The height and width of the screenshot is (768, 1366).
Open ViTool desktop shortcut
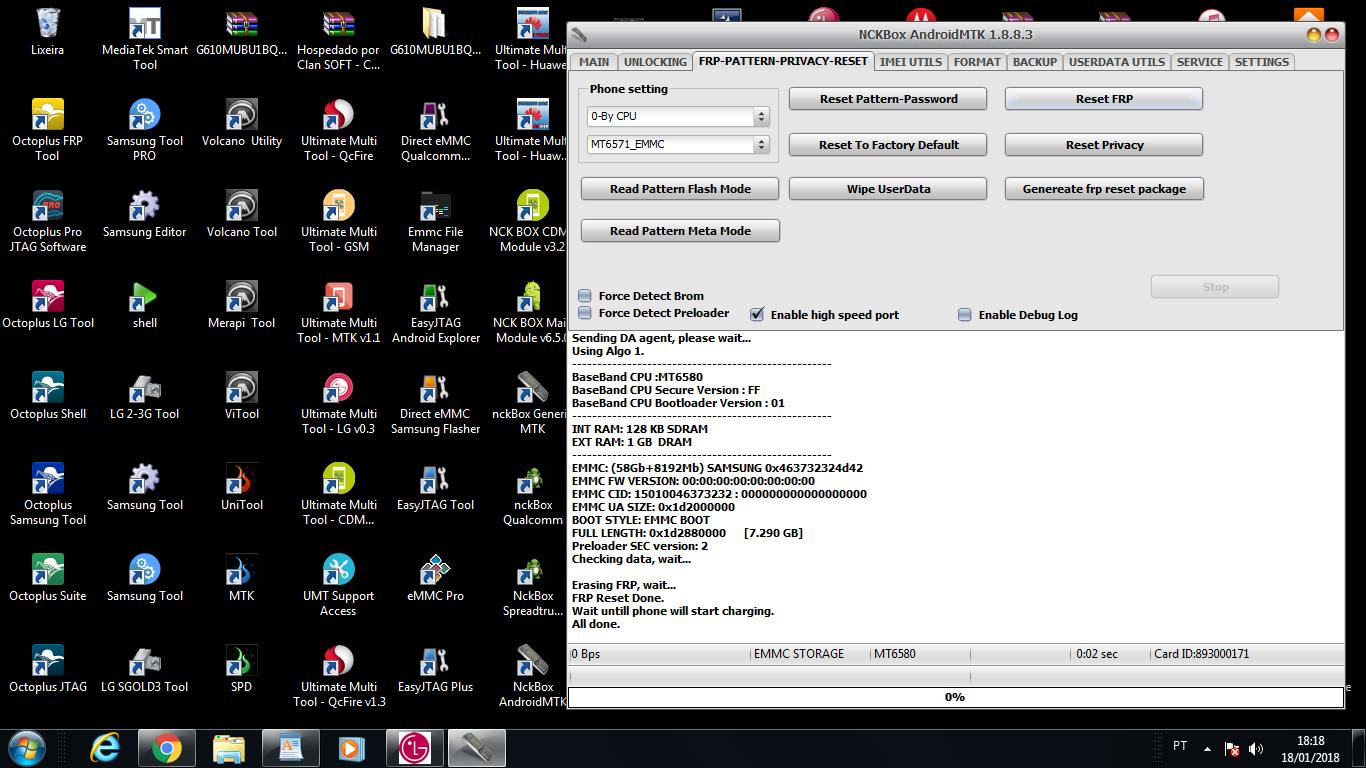coord(242,395)
